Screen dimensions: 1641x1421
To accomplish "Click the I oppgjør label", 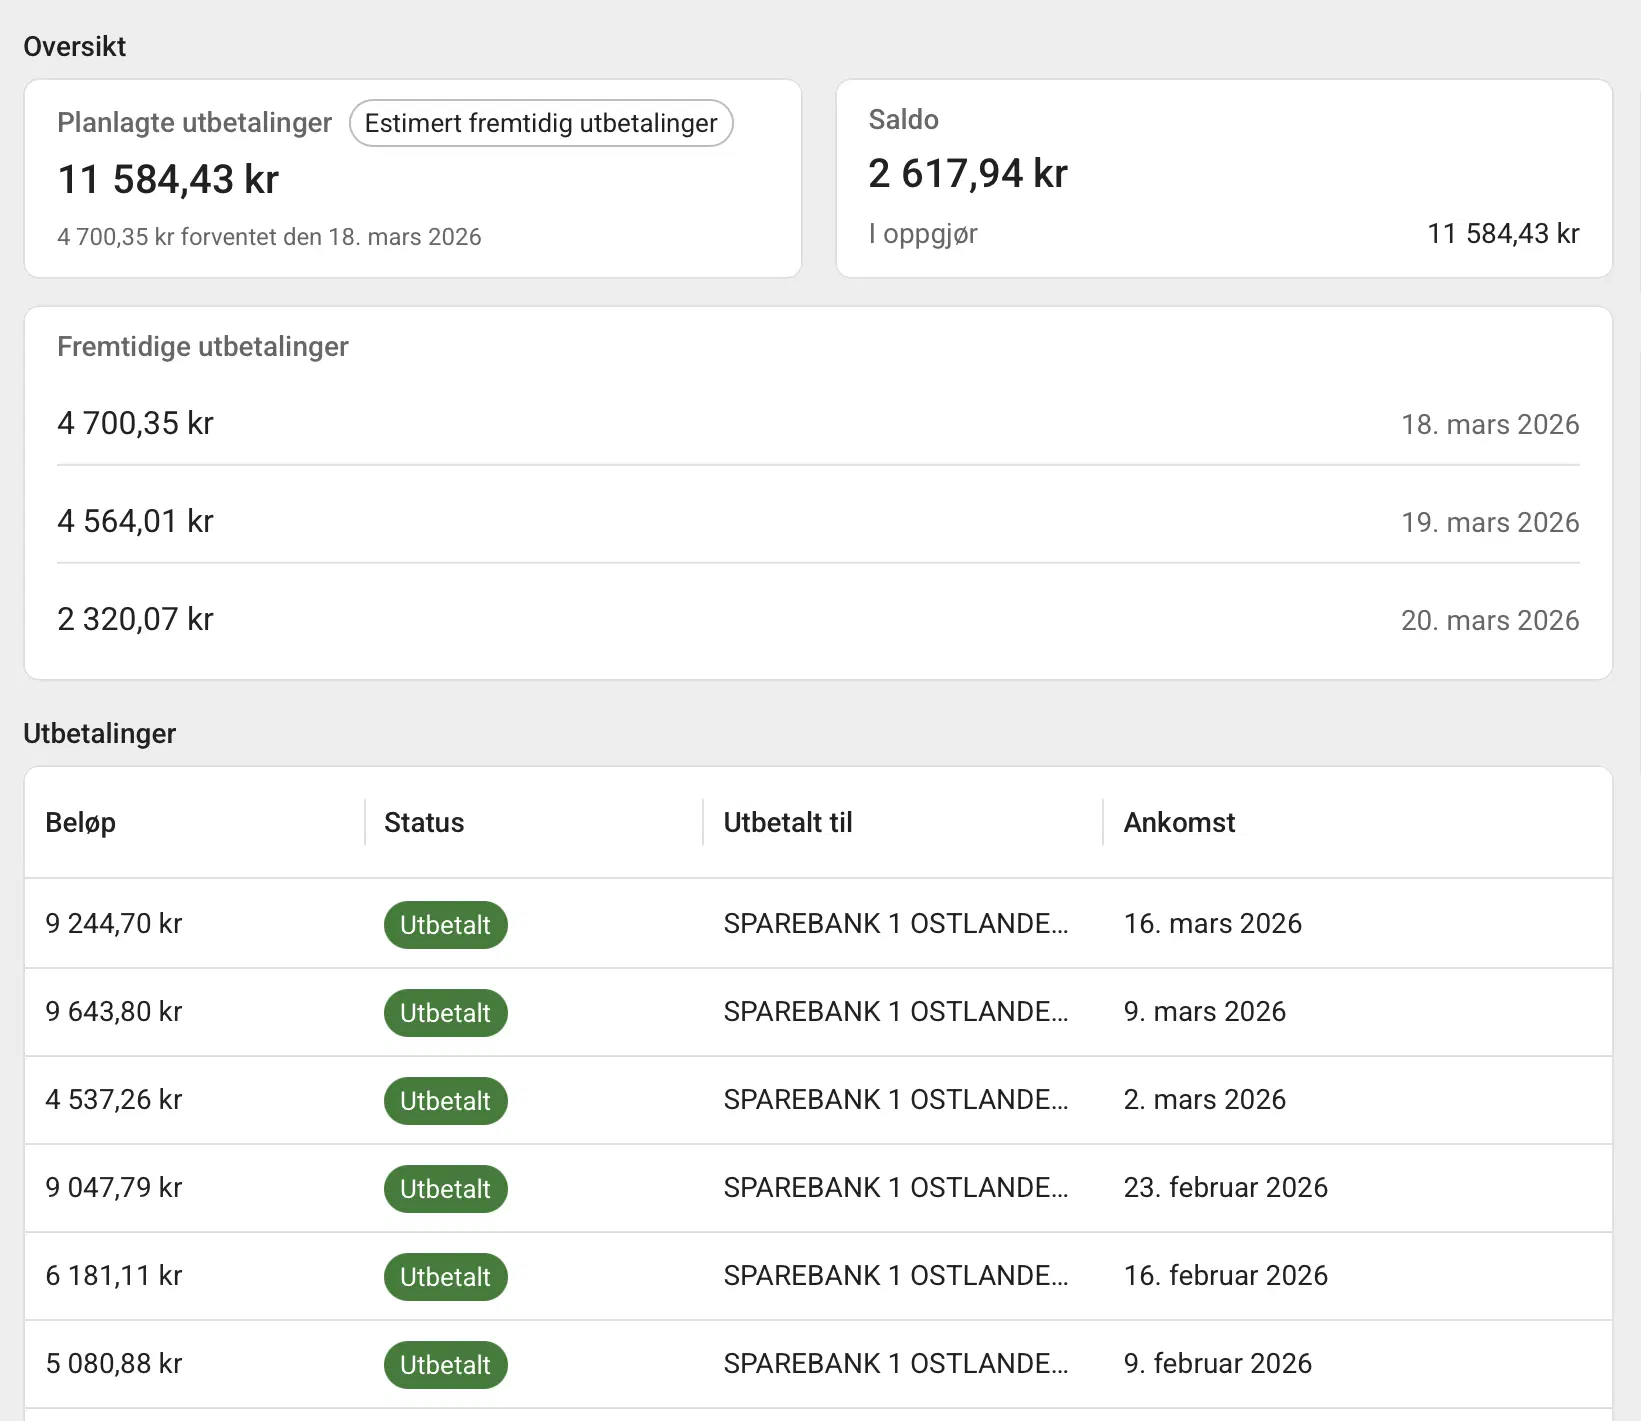I will [x=922, y=234].
